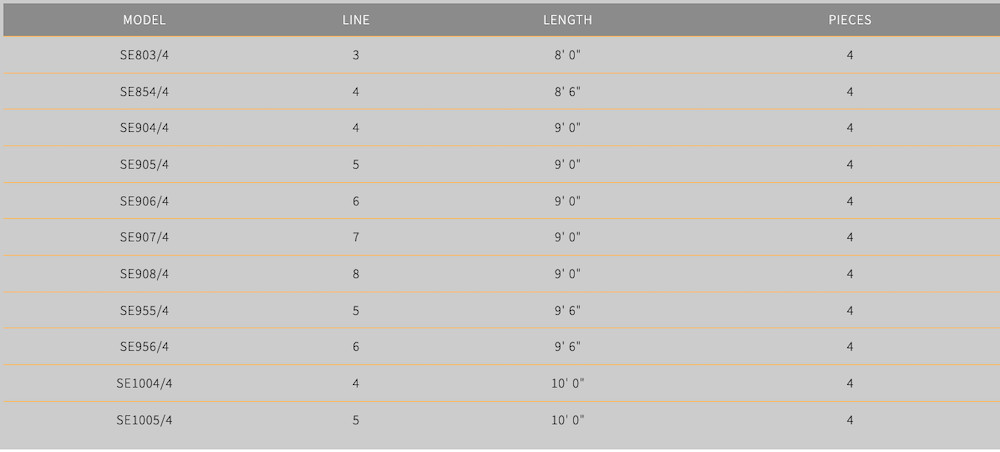The width and height of the screenshot is (1000, 452).
Task: Click model SE955/4
Action: pyautogui.click(x=144, y=311)
